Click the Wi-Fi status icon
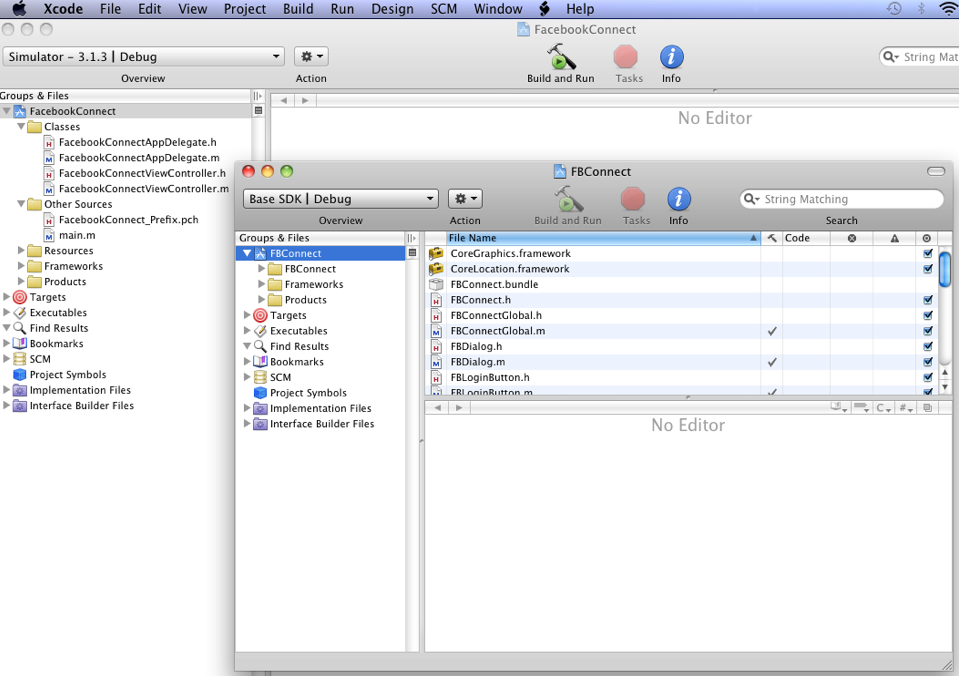Viewport: 959px width, 676px height. (947, 9)
